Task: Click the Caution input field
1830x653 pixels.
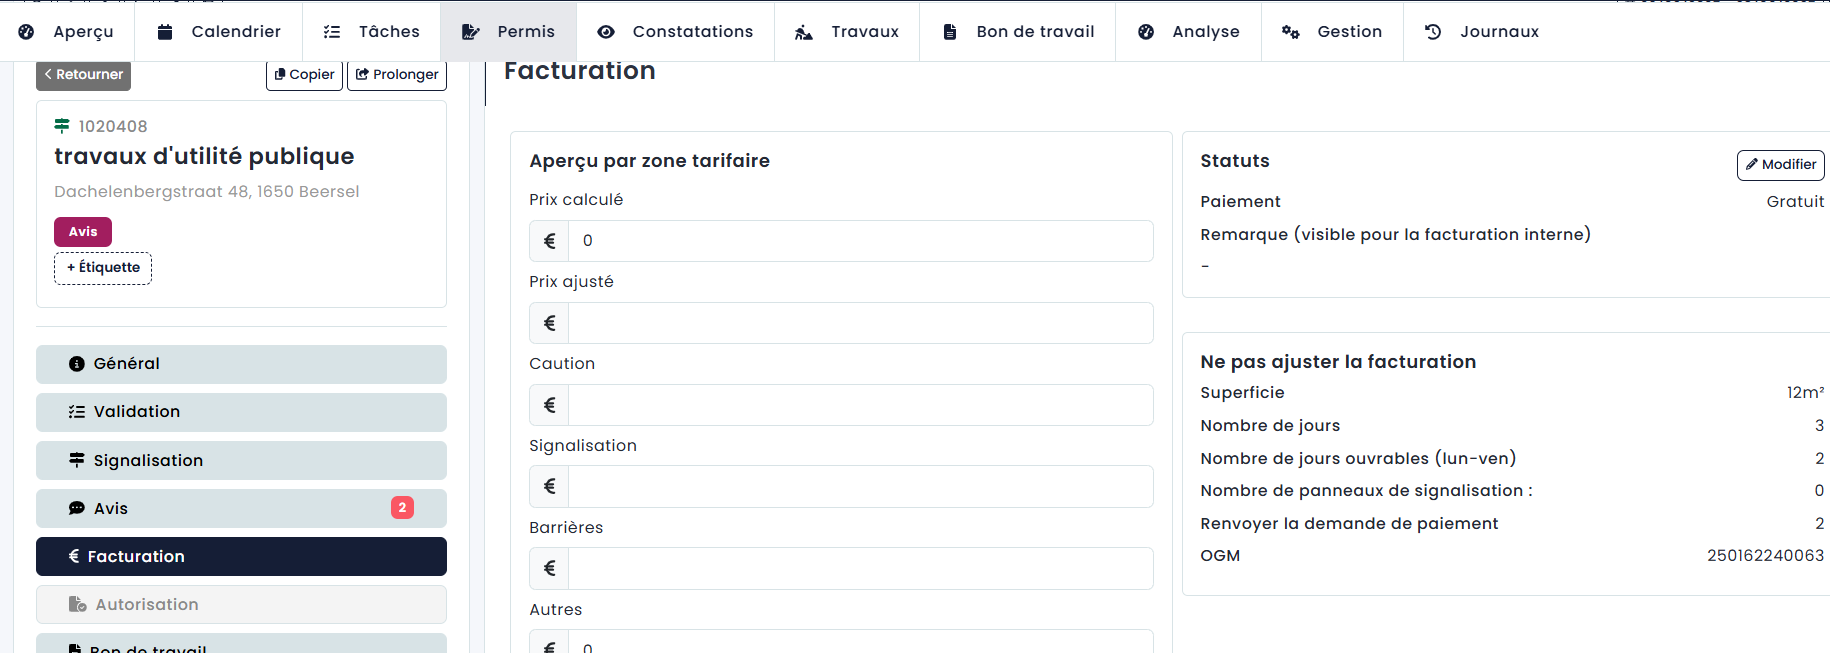Action: pos(860,405)
